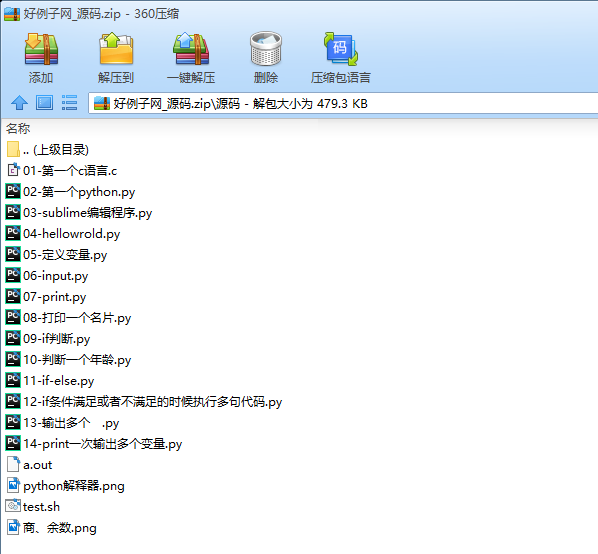Select python解释器.png image file
Image resolution: width=598 pixels, height=554 pixels.
coord(66,486)
